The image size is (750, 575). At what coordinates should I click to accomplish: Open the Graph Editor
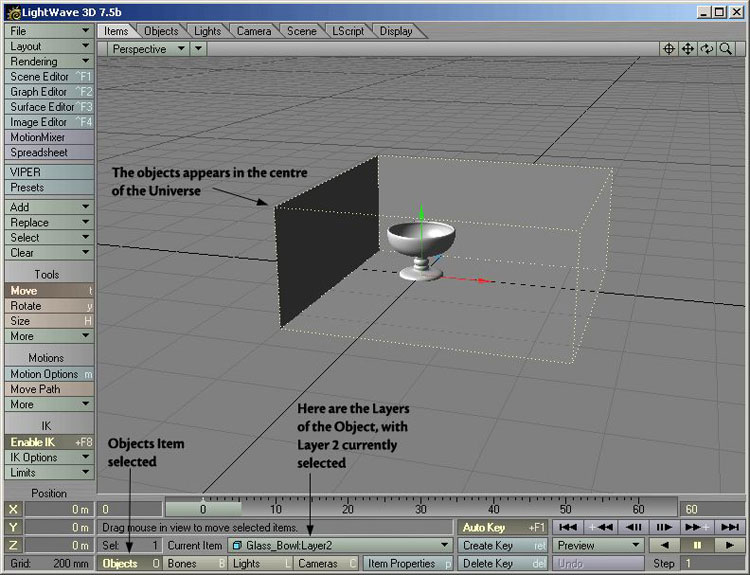click(49, 92)
